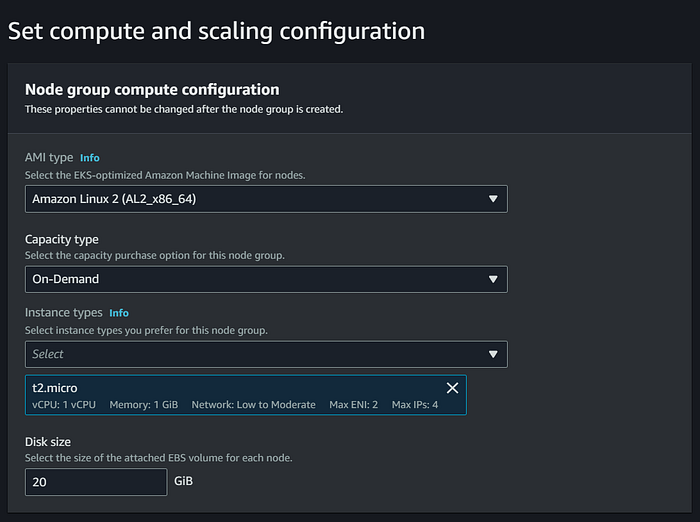Open Info link next to AMI type
Screen dimensions: 700x522
[90, 158]
